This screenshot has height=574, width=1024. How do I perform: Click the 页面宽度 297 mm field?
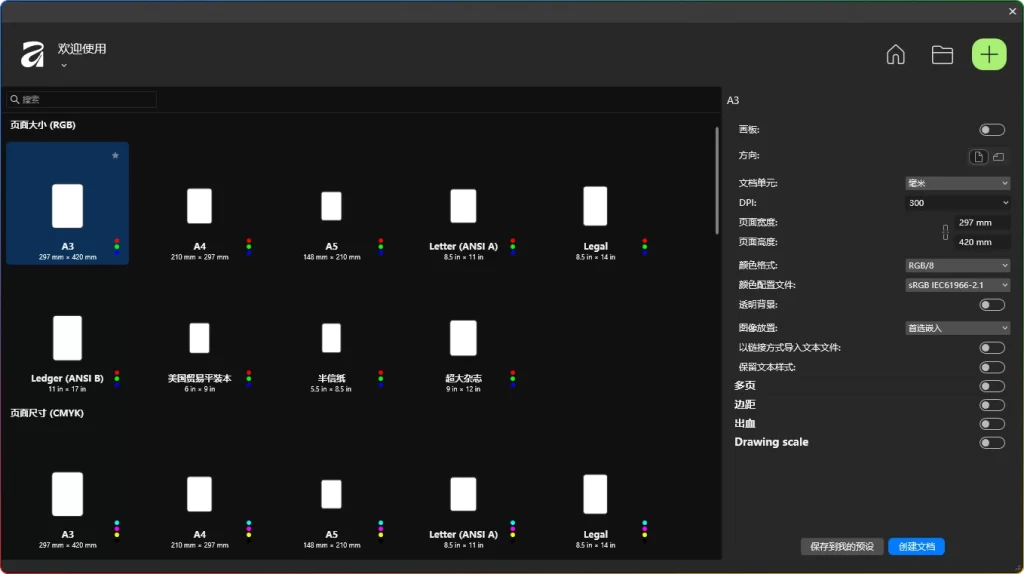pos(982,223)
